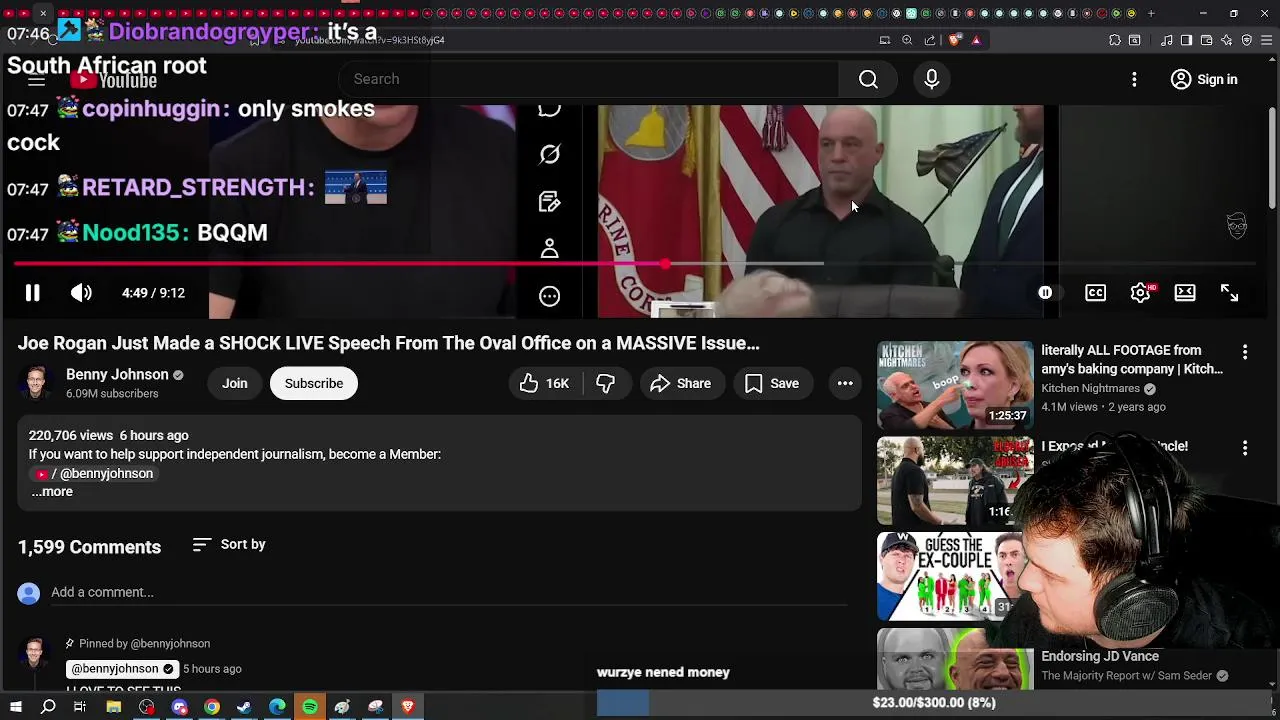This screenshot has height=720, width=1280.
Task: Open the Leo AI sparkle icon
Action: tap(1227, 40)
